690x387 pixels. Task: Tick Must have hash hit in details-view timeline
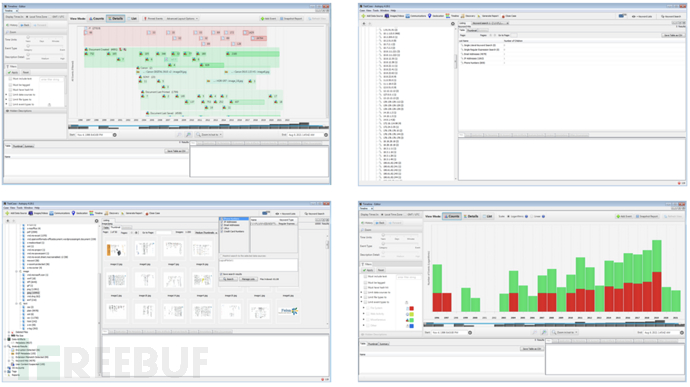click(x=11, y=90)
